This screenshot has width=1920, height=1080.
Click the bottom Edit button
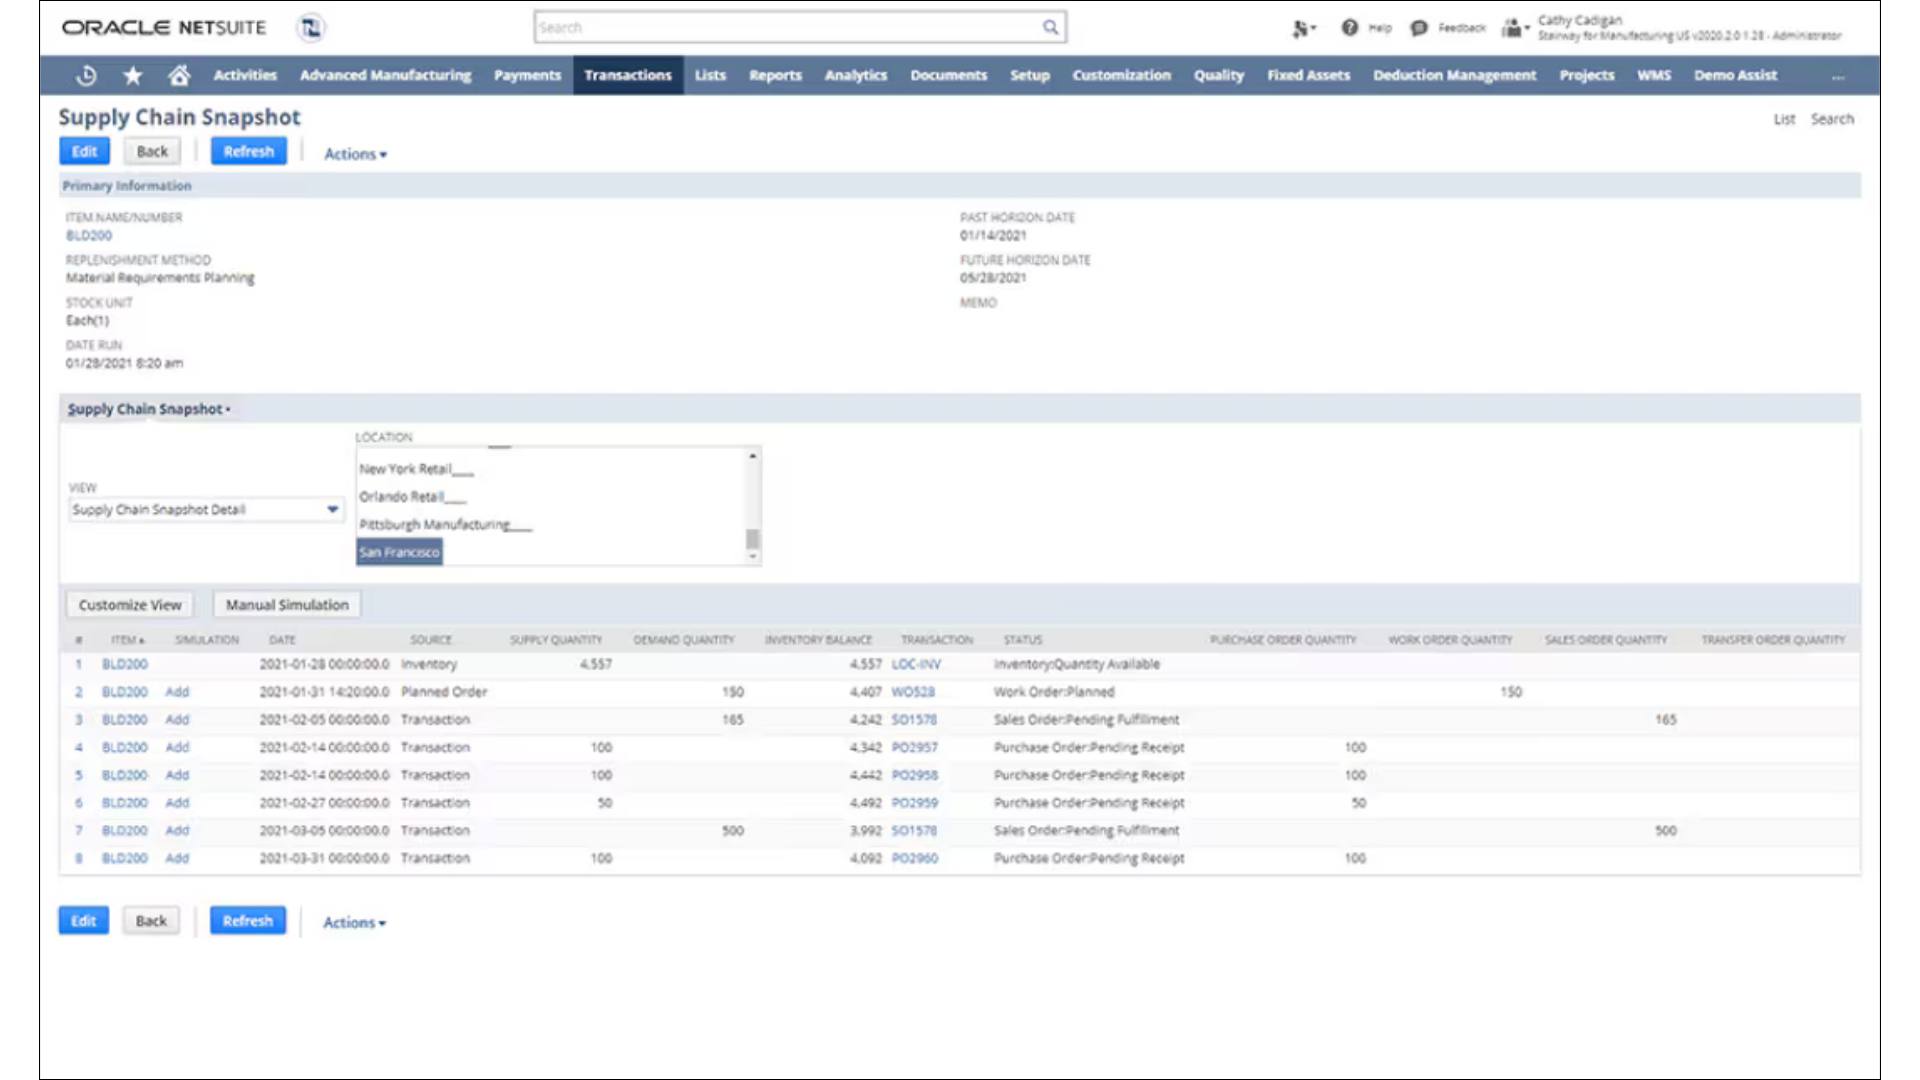click(x=84, y=921)
